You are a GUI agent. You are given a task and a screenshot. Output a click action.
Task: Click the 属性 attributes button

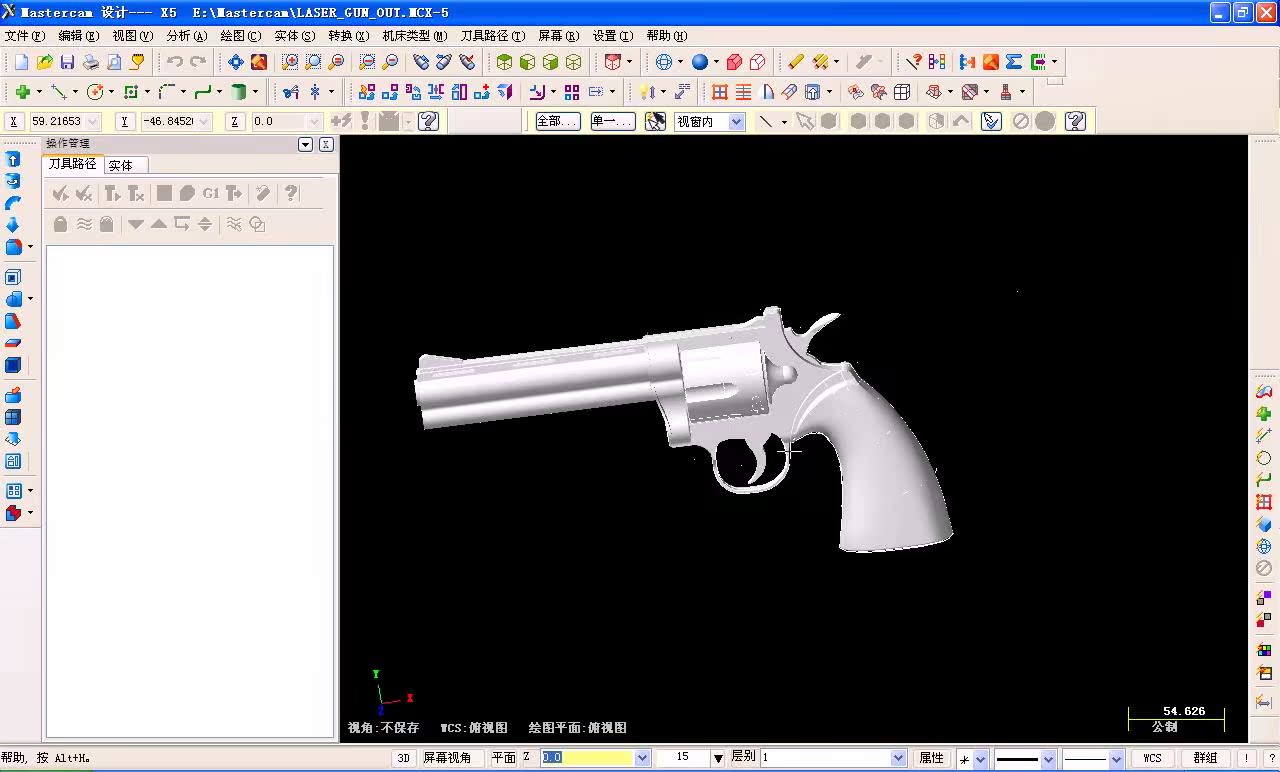tap(932, 758)
